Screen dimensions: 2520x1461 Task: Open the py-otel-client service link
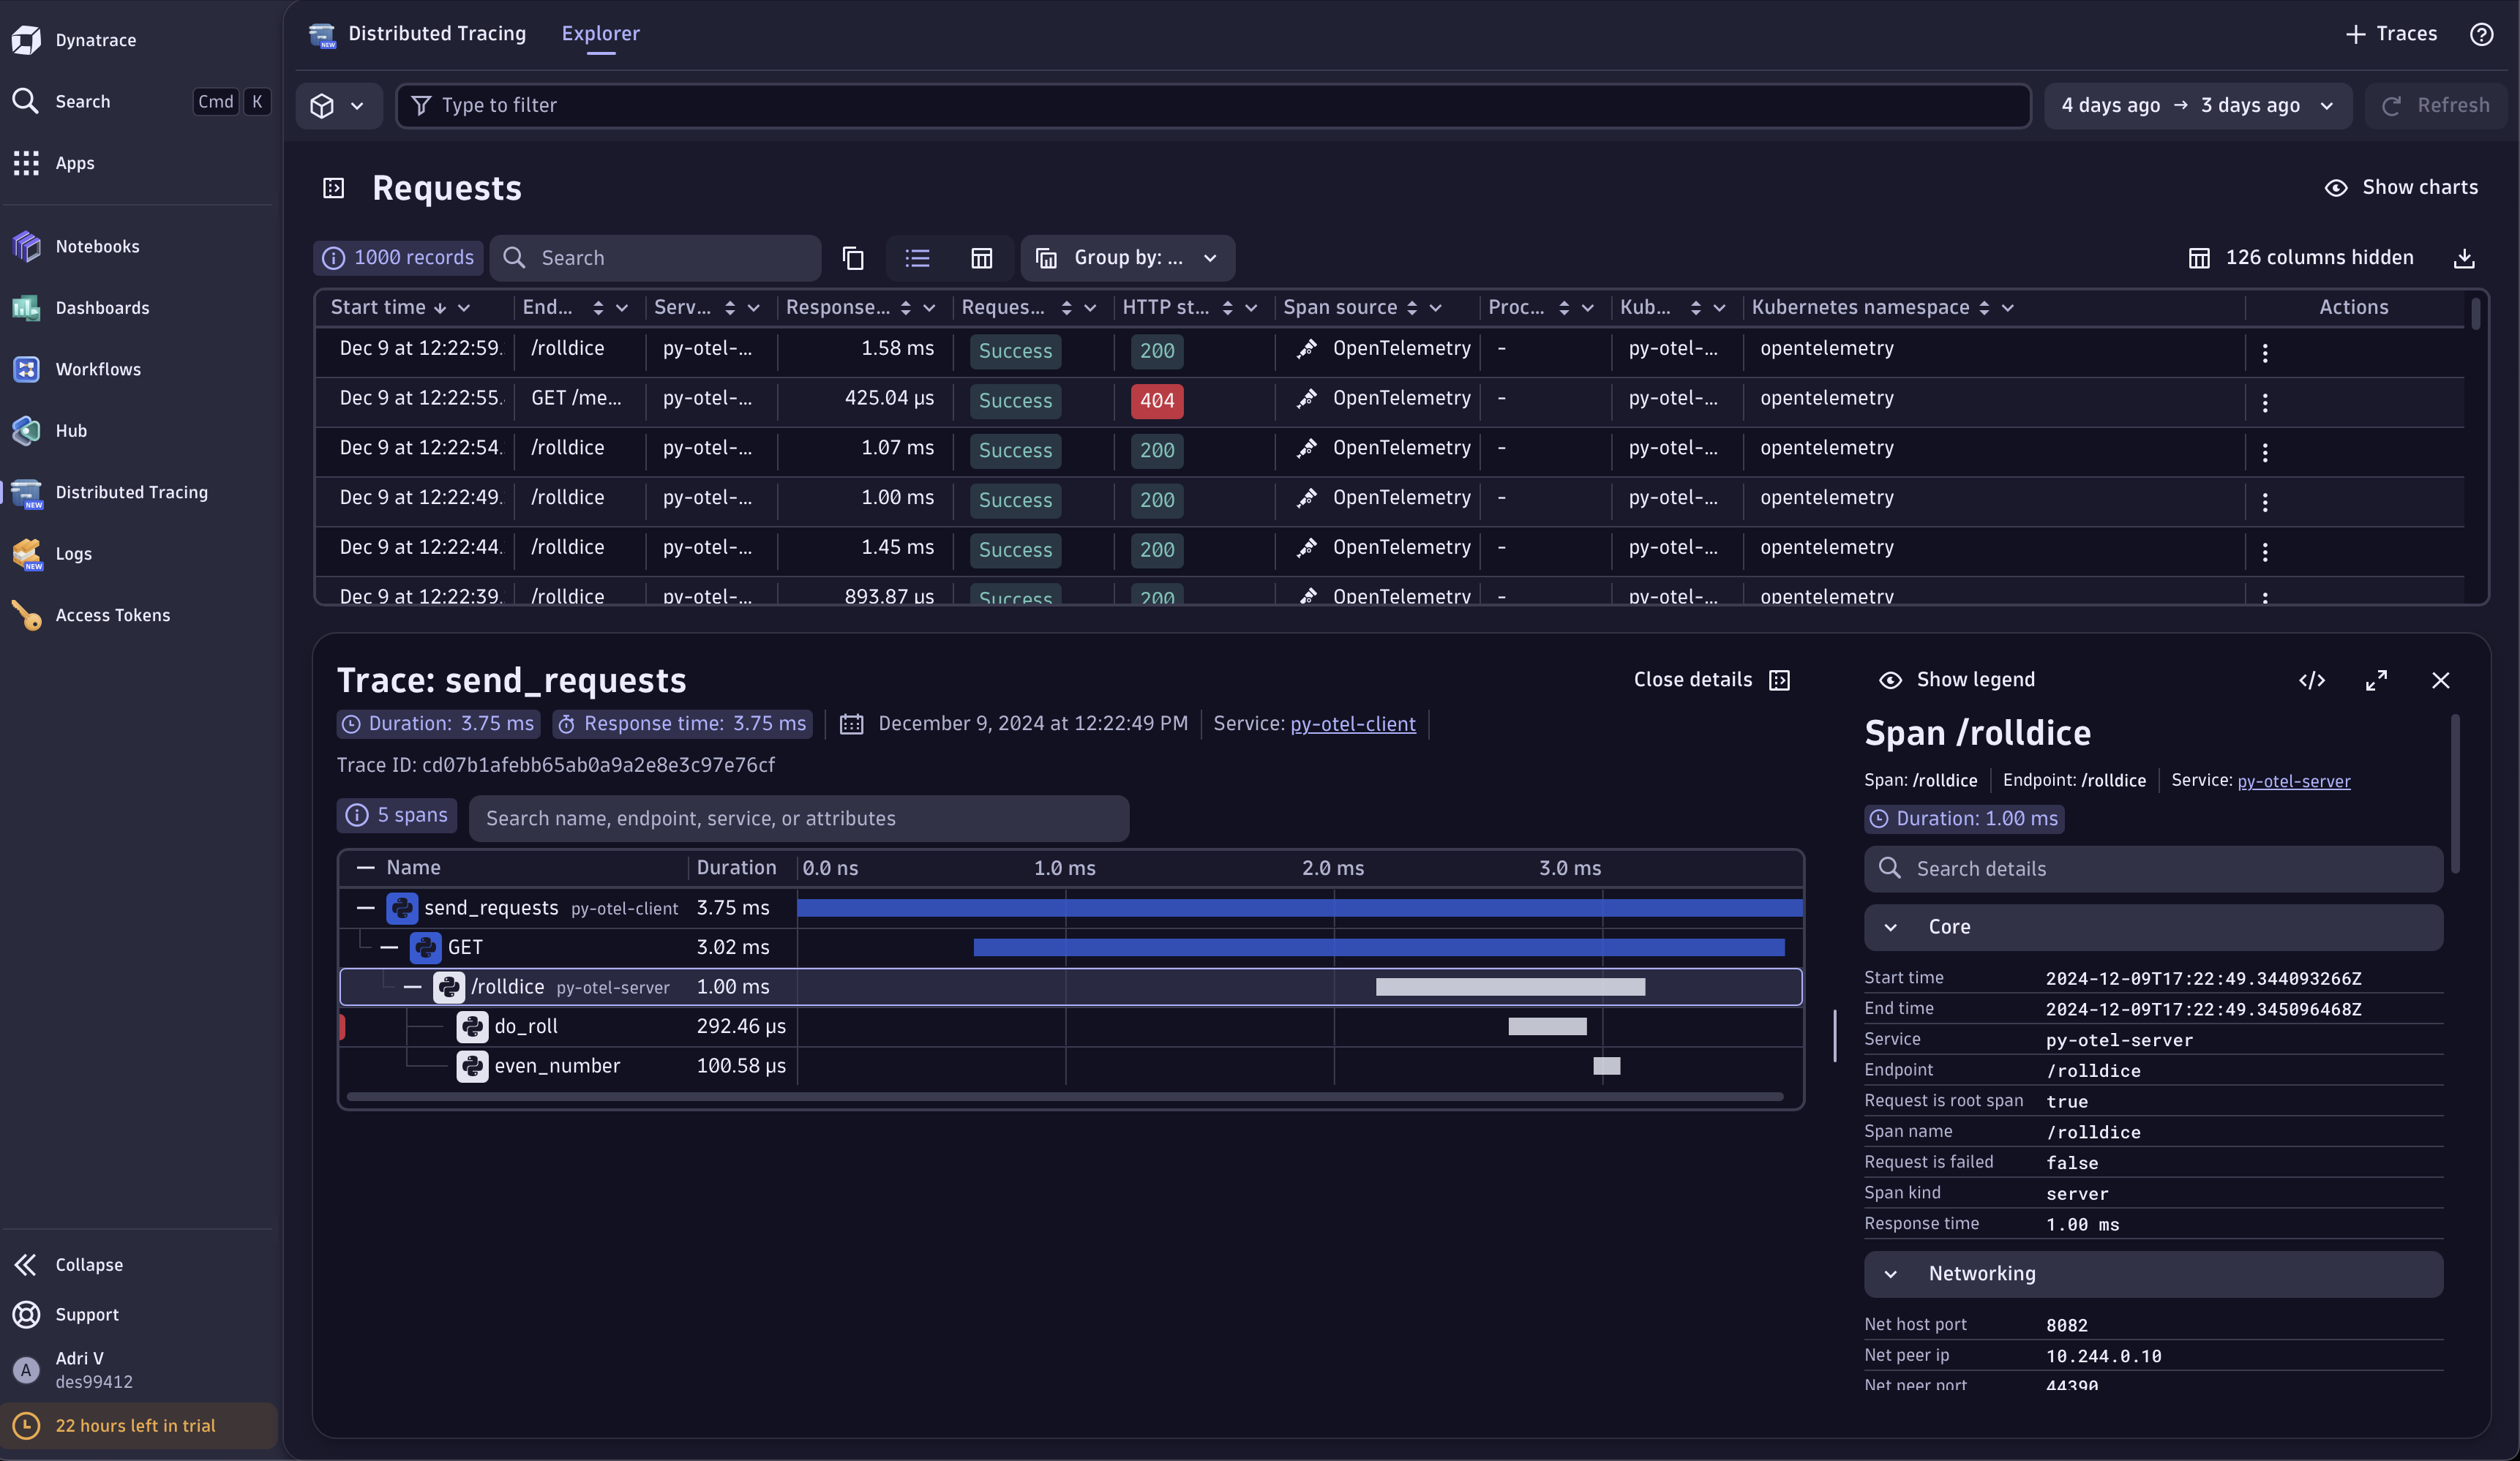pyautogui.click(x=1352, y=724)
